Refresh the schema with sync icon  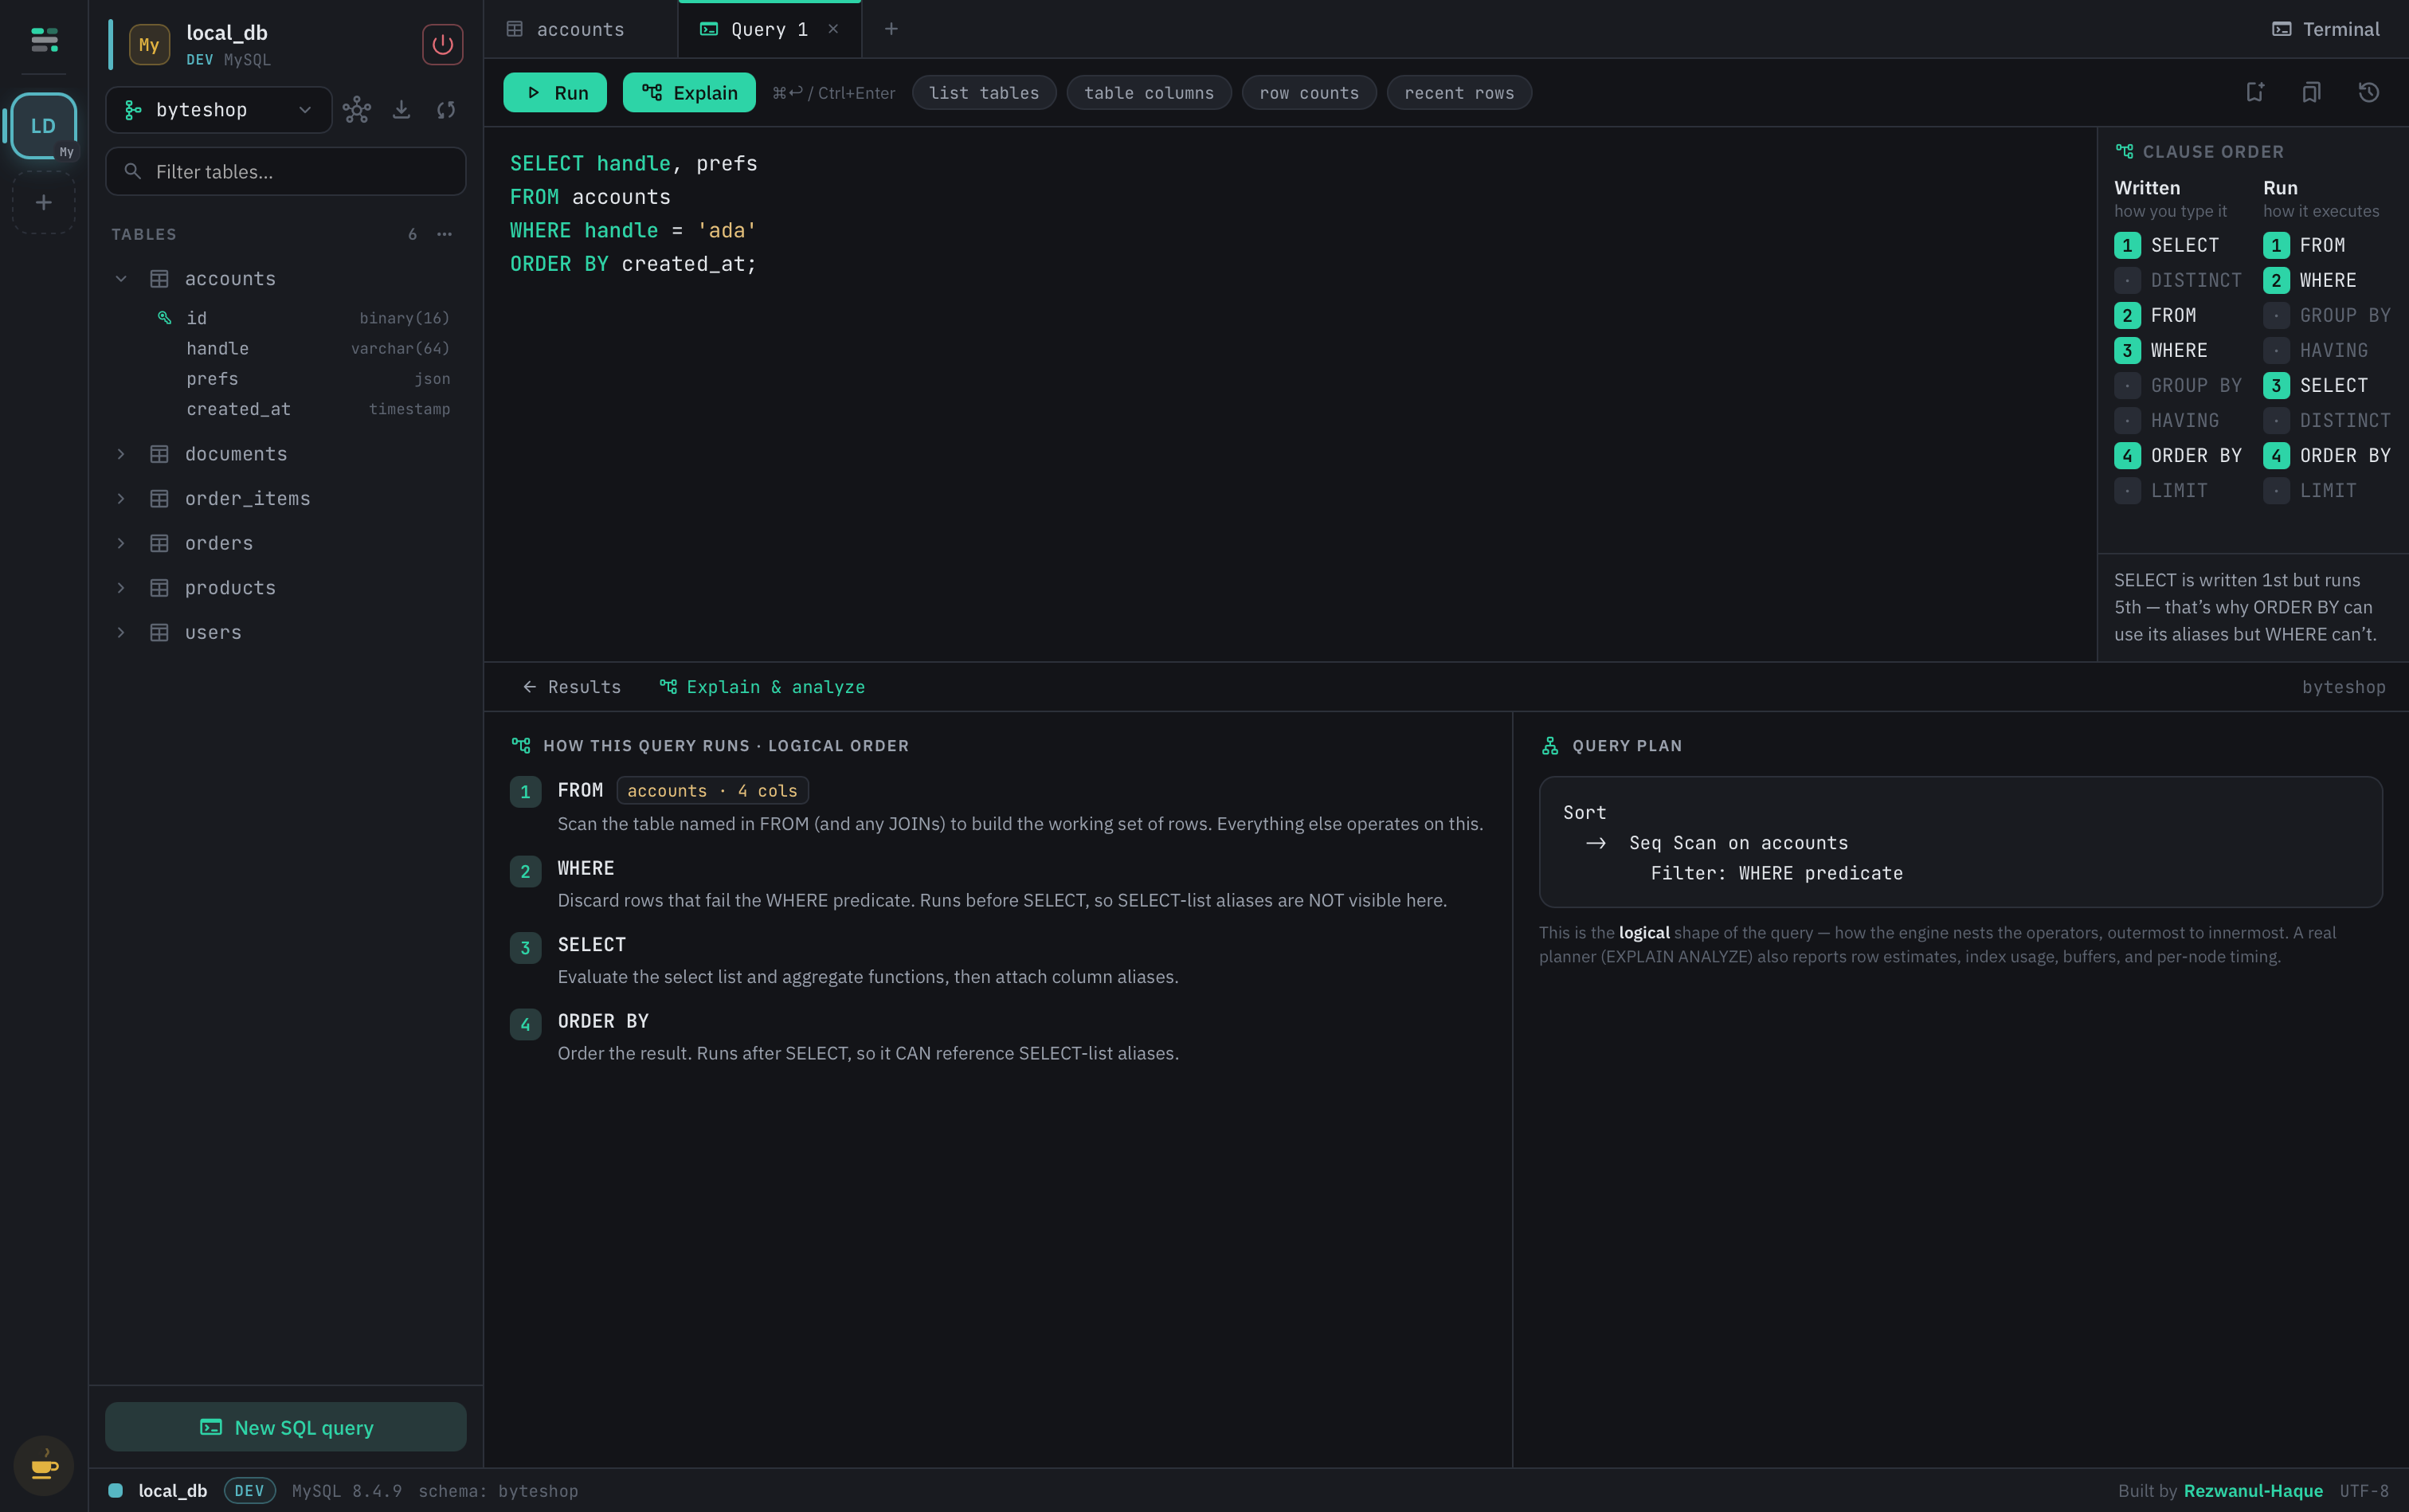pos(446,110)
